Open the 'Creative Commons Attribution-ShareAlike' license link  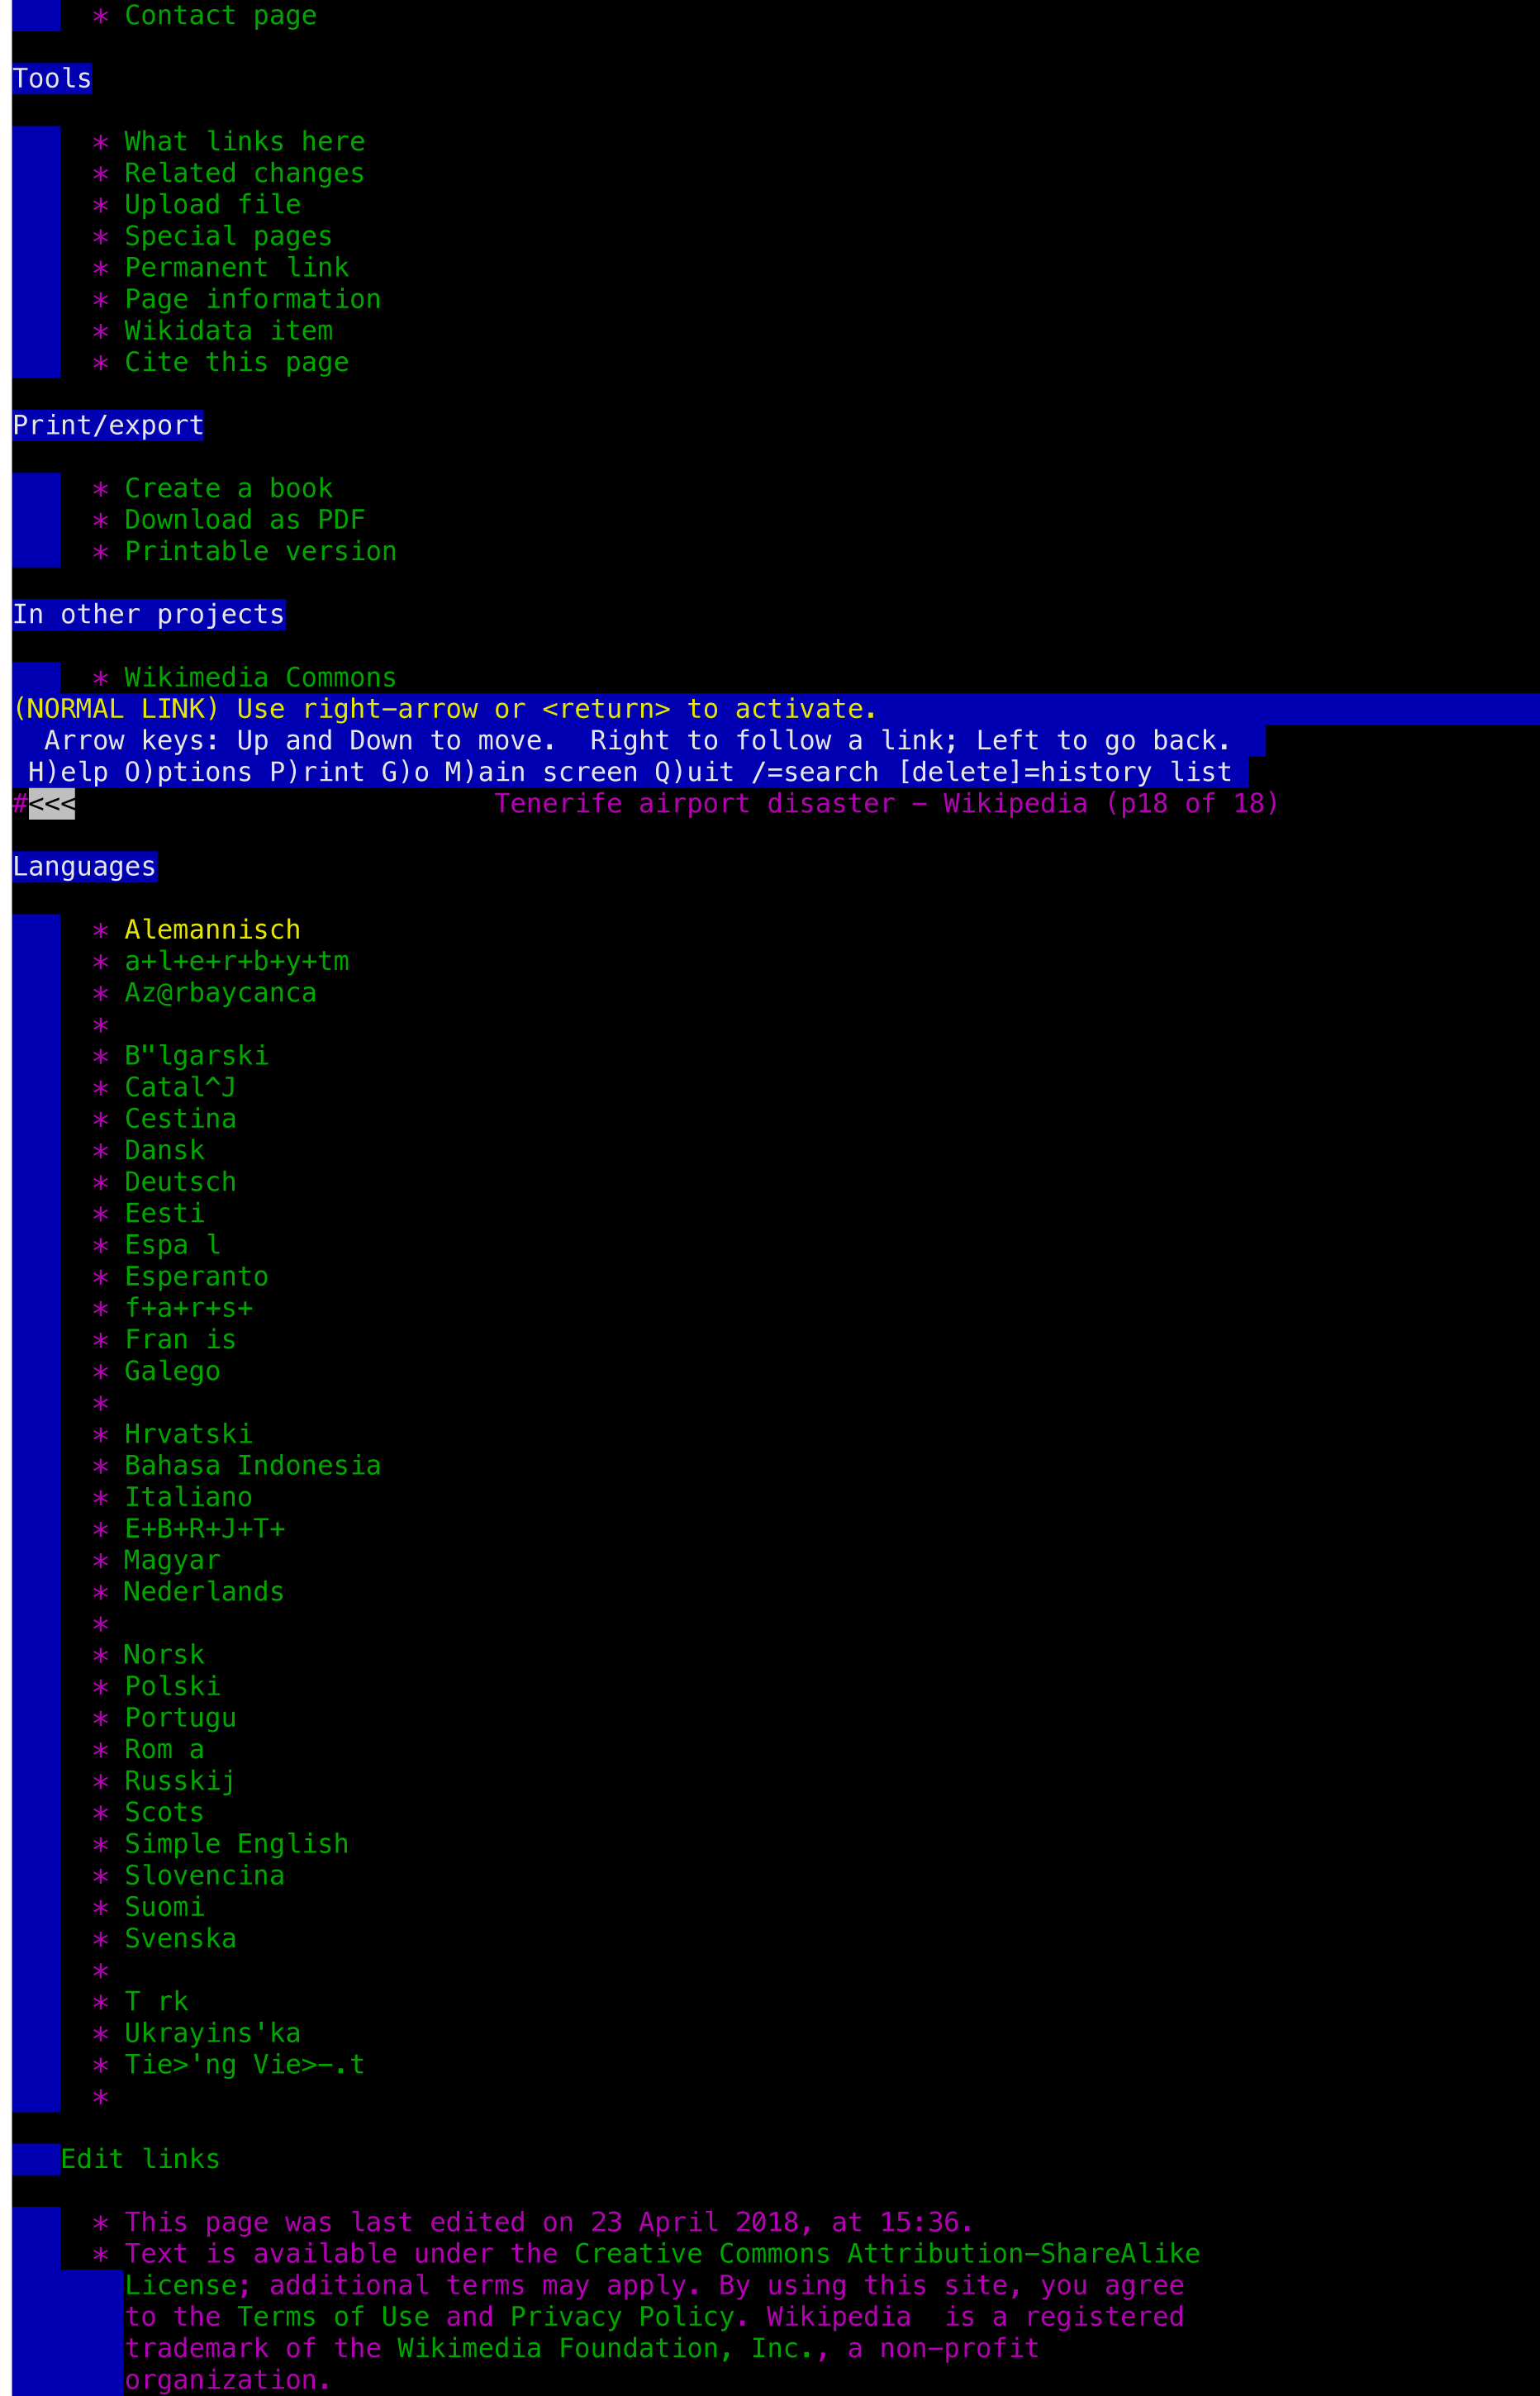pyautogui.click(x=886, y=2254)
